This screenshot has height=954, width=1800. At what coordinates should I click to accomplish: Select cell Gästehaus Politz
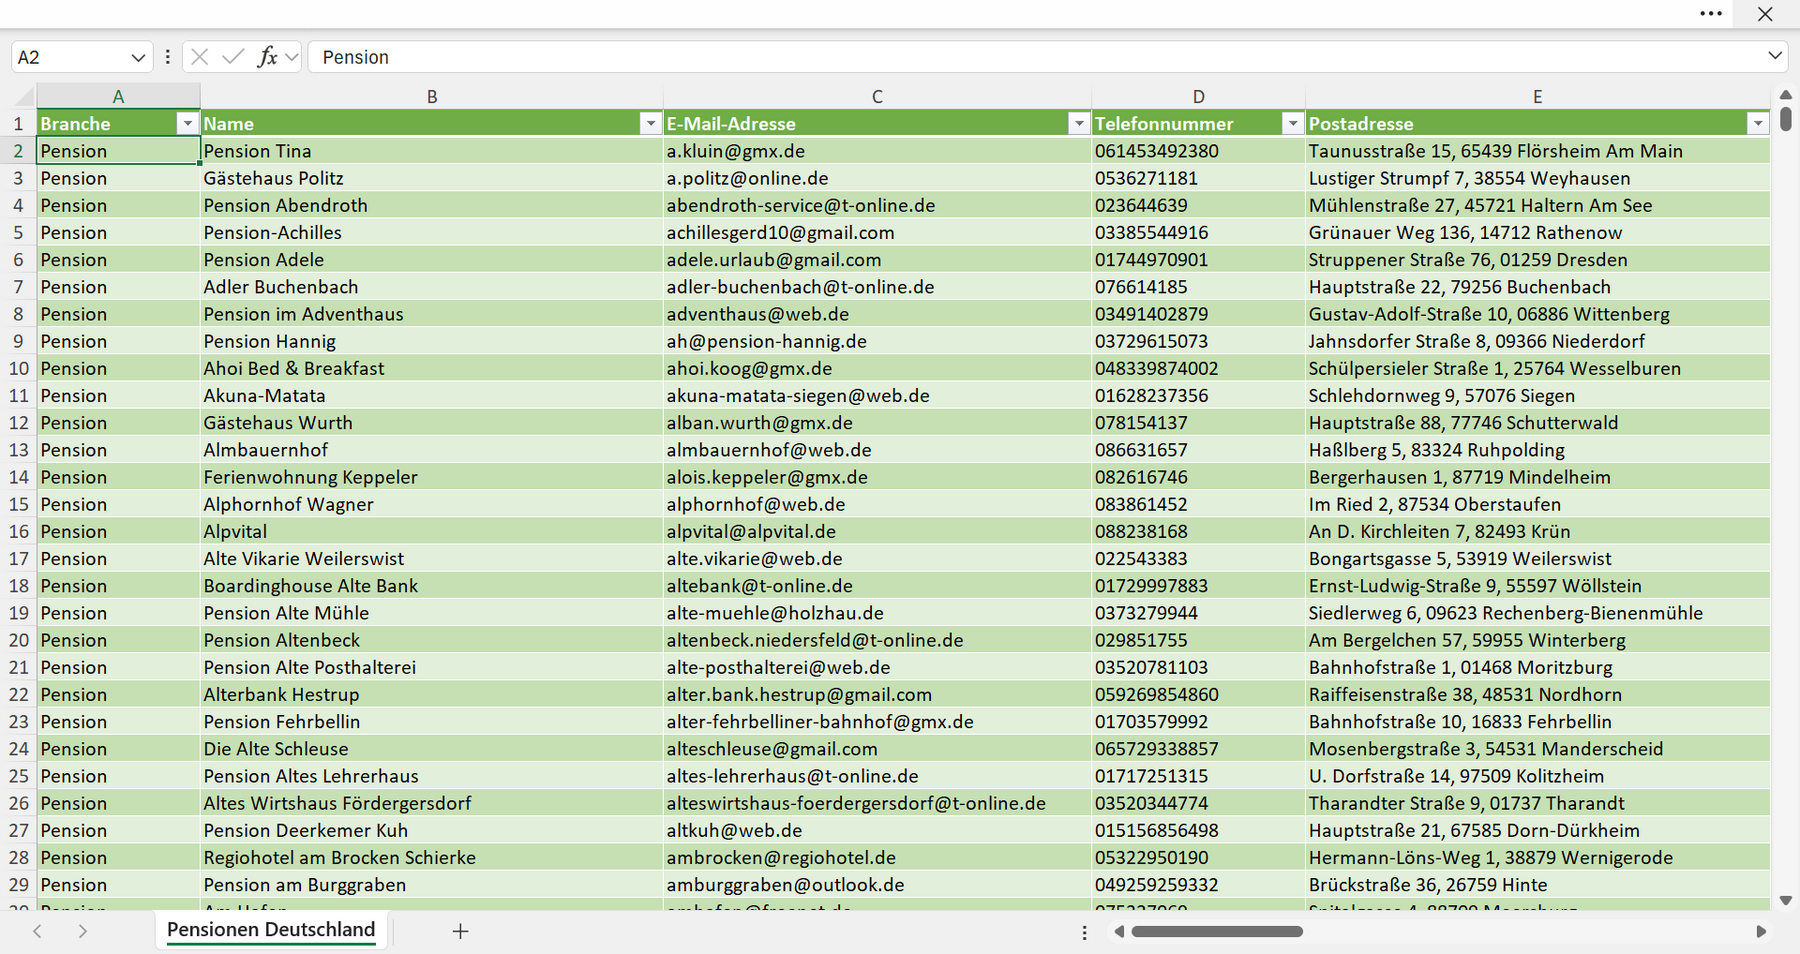(x=431, y=178)
